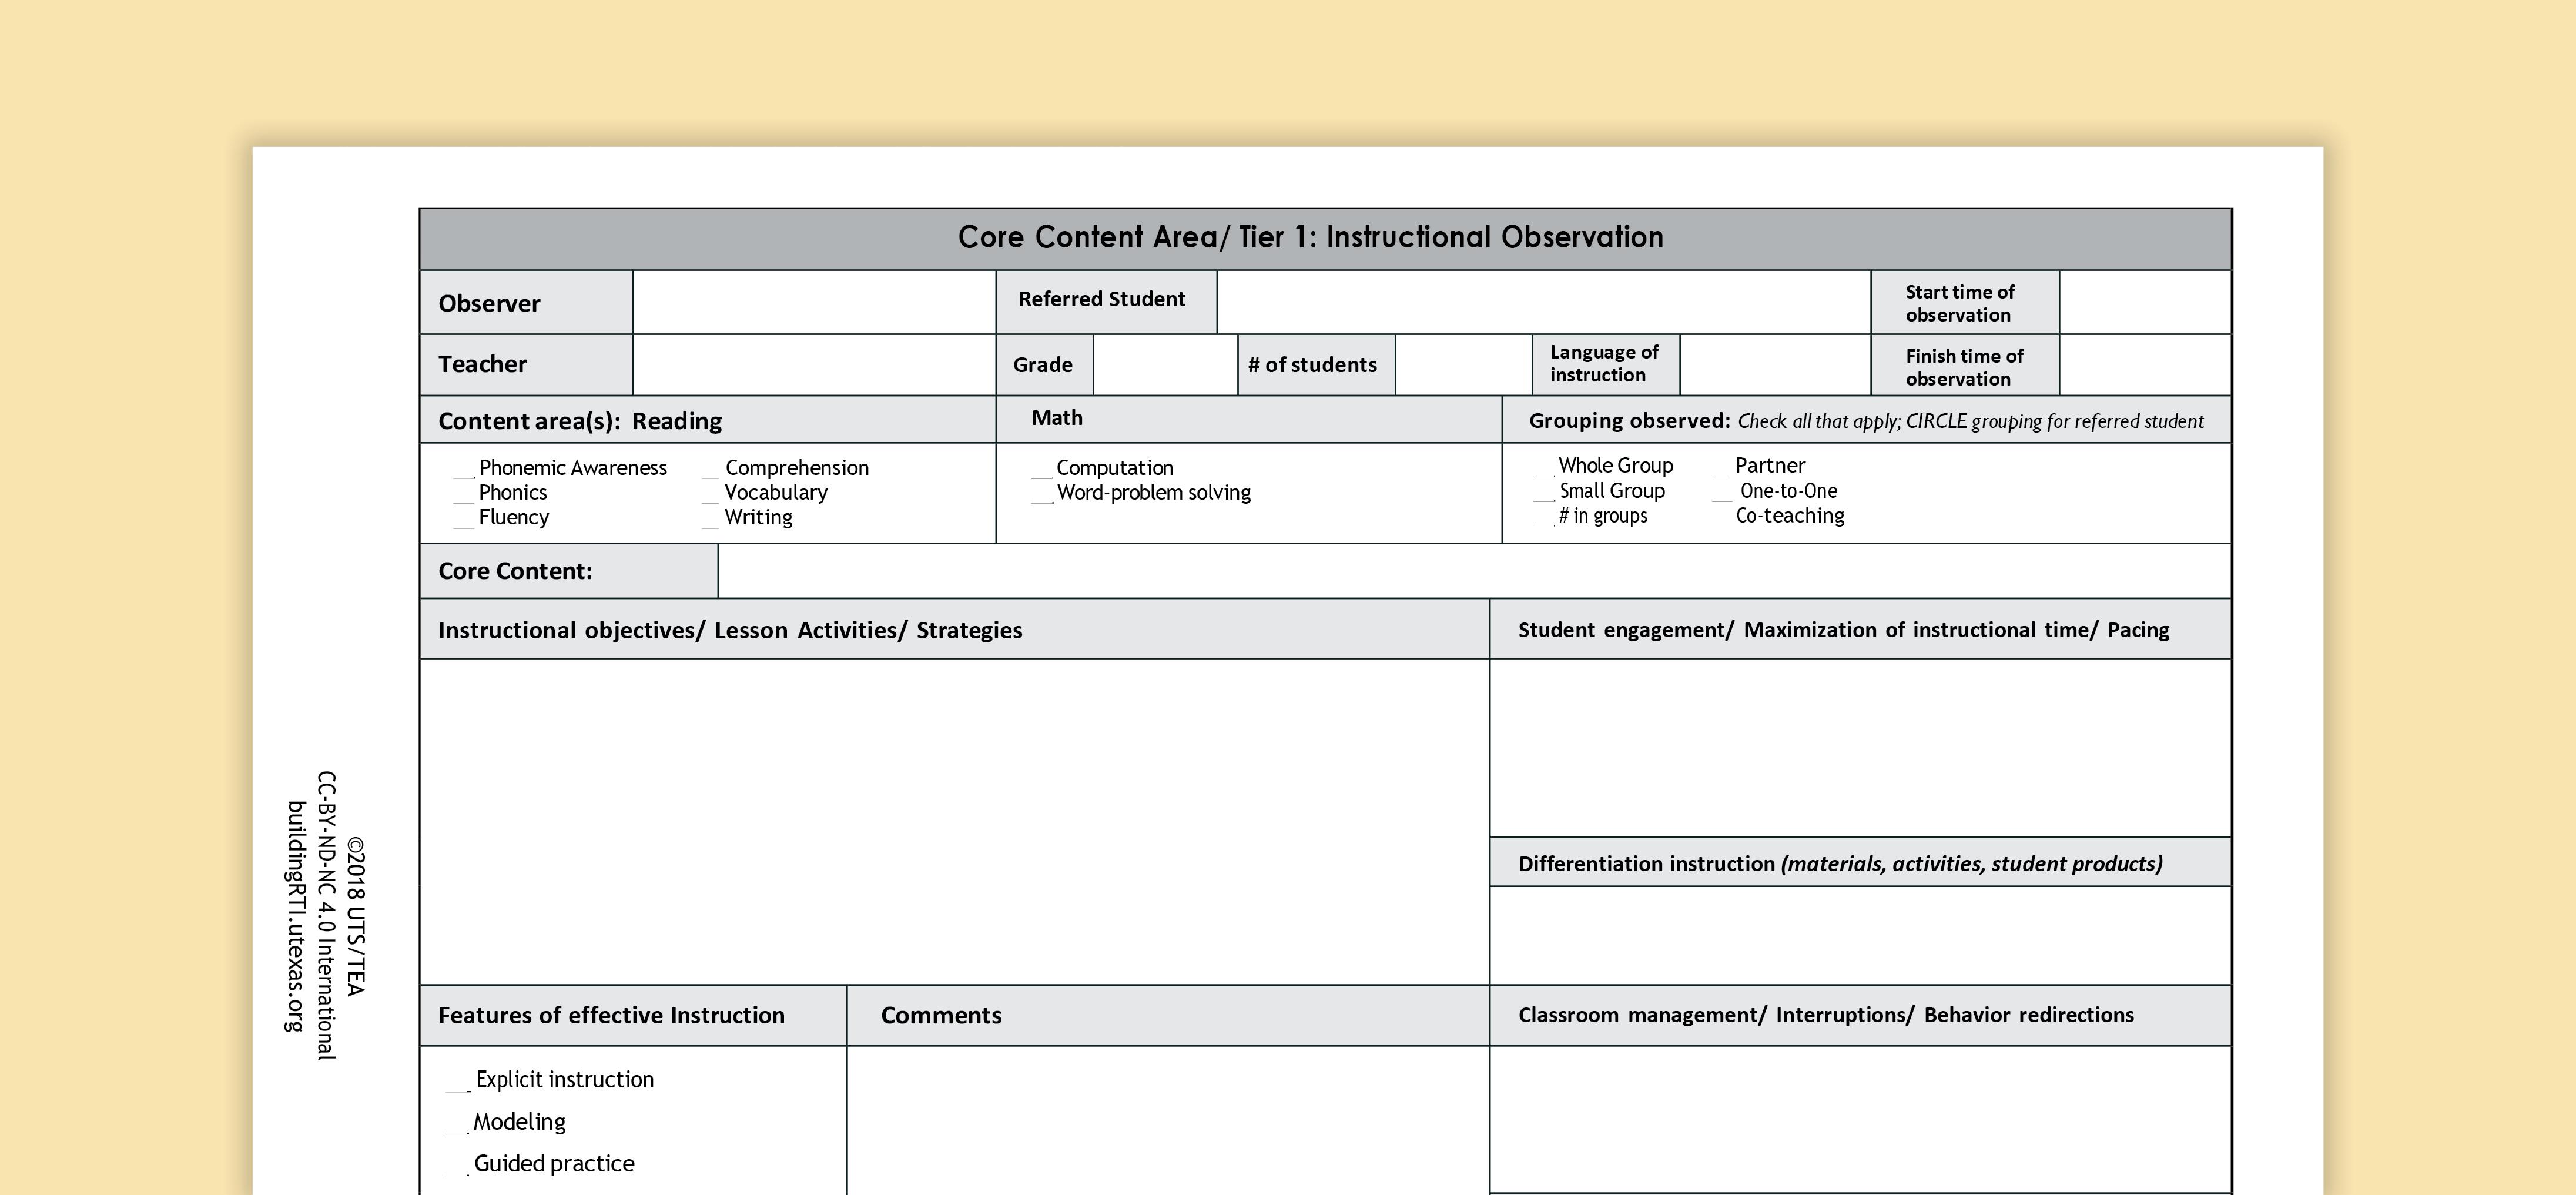2576x1195 pixels.
Task: Click the Teacher name field
Action: tap(814, 365)
